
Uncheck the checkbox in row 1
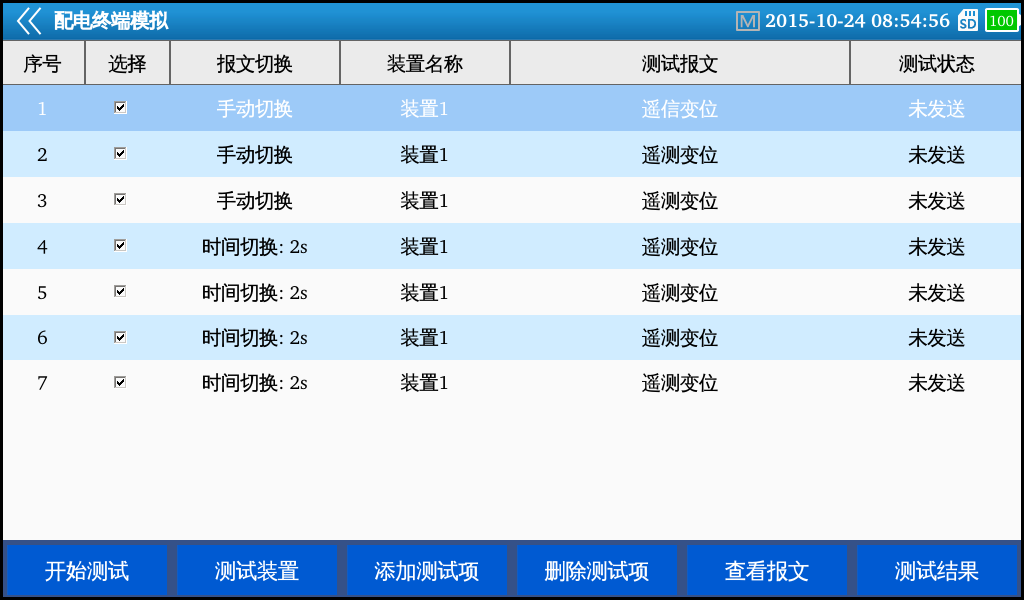pos(121,108)
